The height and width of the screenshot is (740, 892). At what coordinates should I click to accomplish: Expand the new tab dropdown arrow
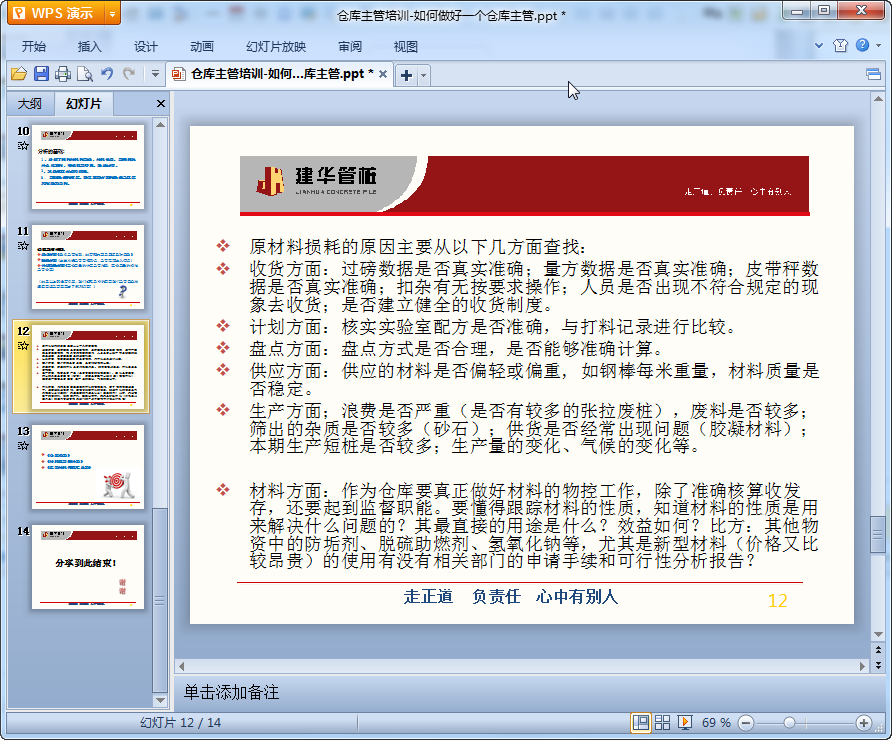(423, 75)
